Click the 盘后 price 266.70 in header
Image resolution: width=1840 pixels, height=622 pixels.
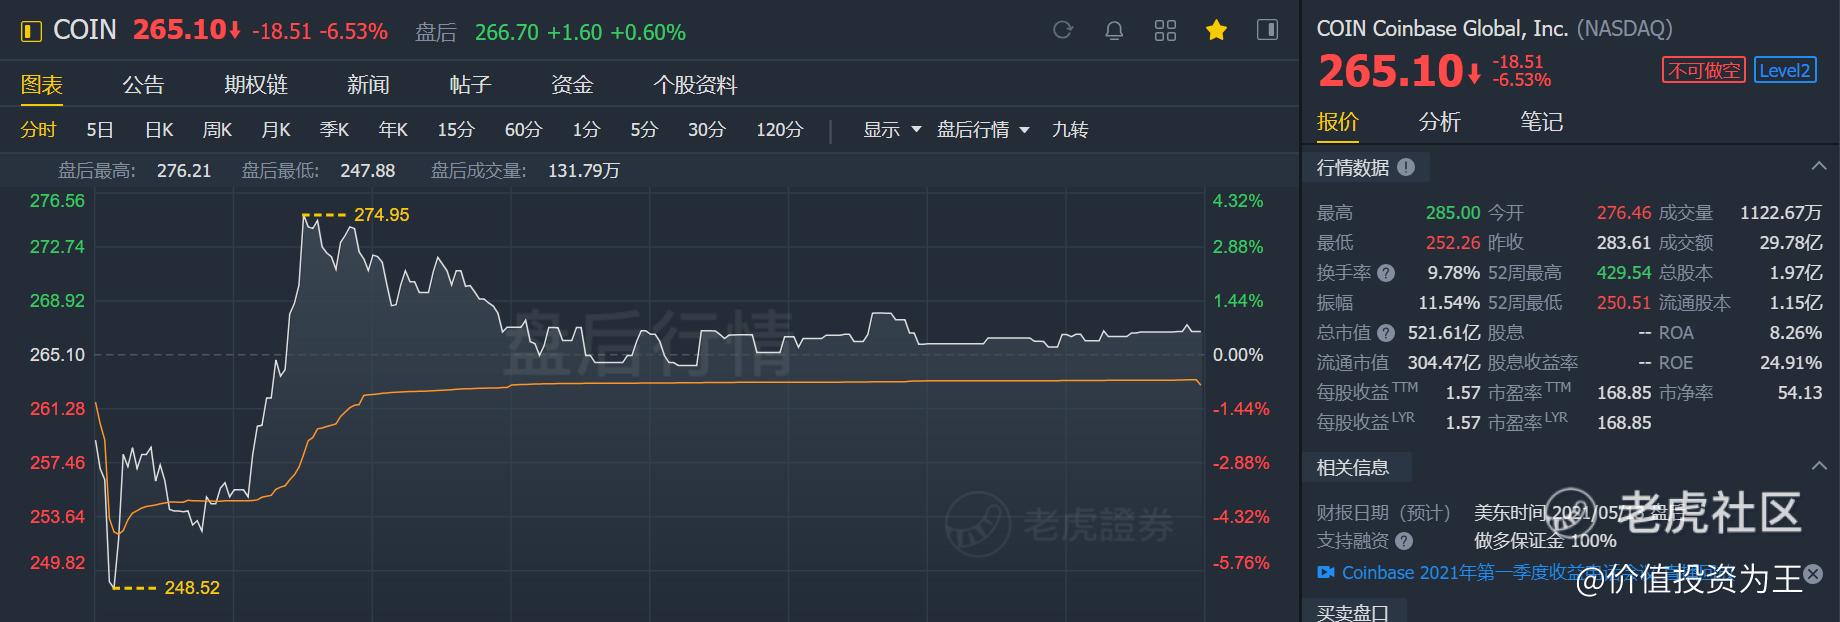pos(507,33)
